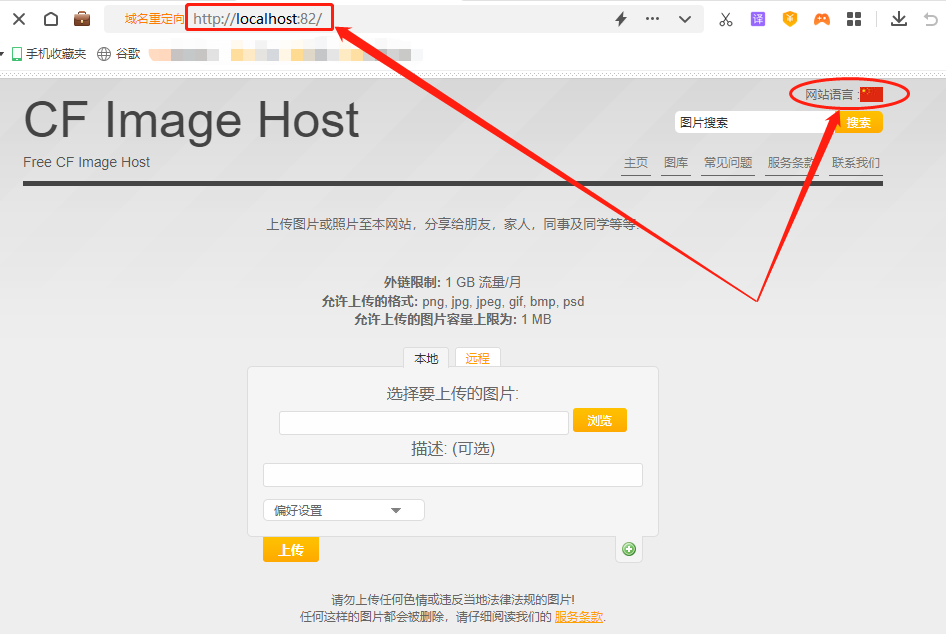The width and height of the screenshot is (946, 634).
Task: Expand the address bar dropdown chevron
Action: point(685,19)
